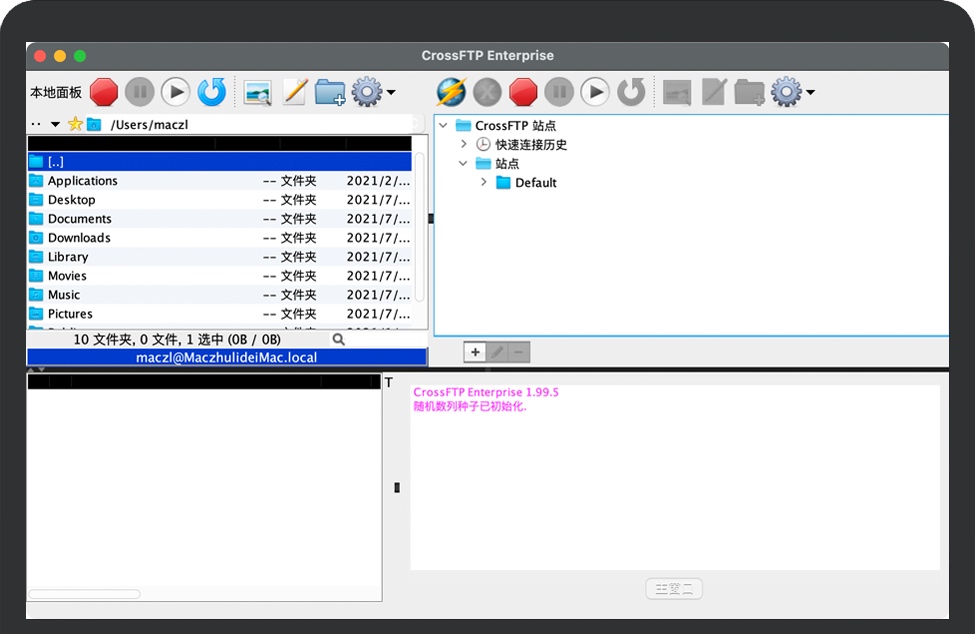Create new folder via folder-plus icon
This screenshot has height=634, width=975.
(x=329, y=91)
